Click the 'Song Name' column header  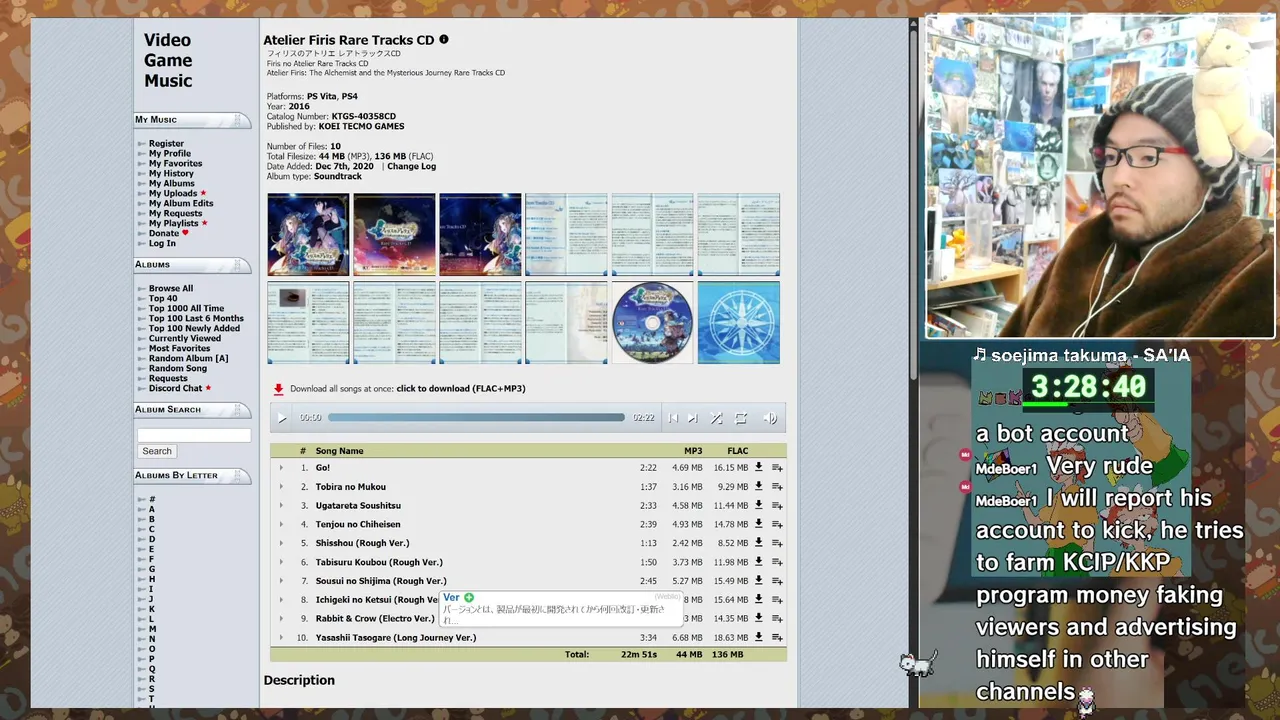coord(339,451)
